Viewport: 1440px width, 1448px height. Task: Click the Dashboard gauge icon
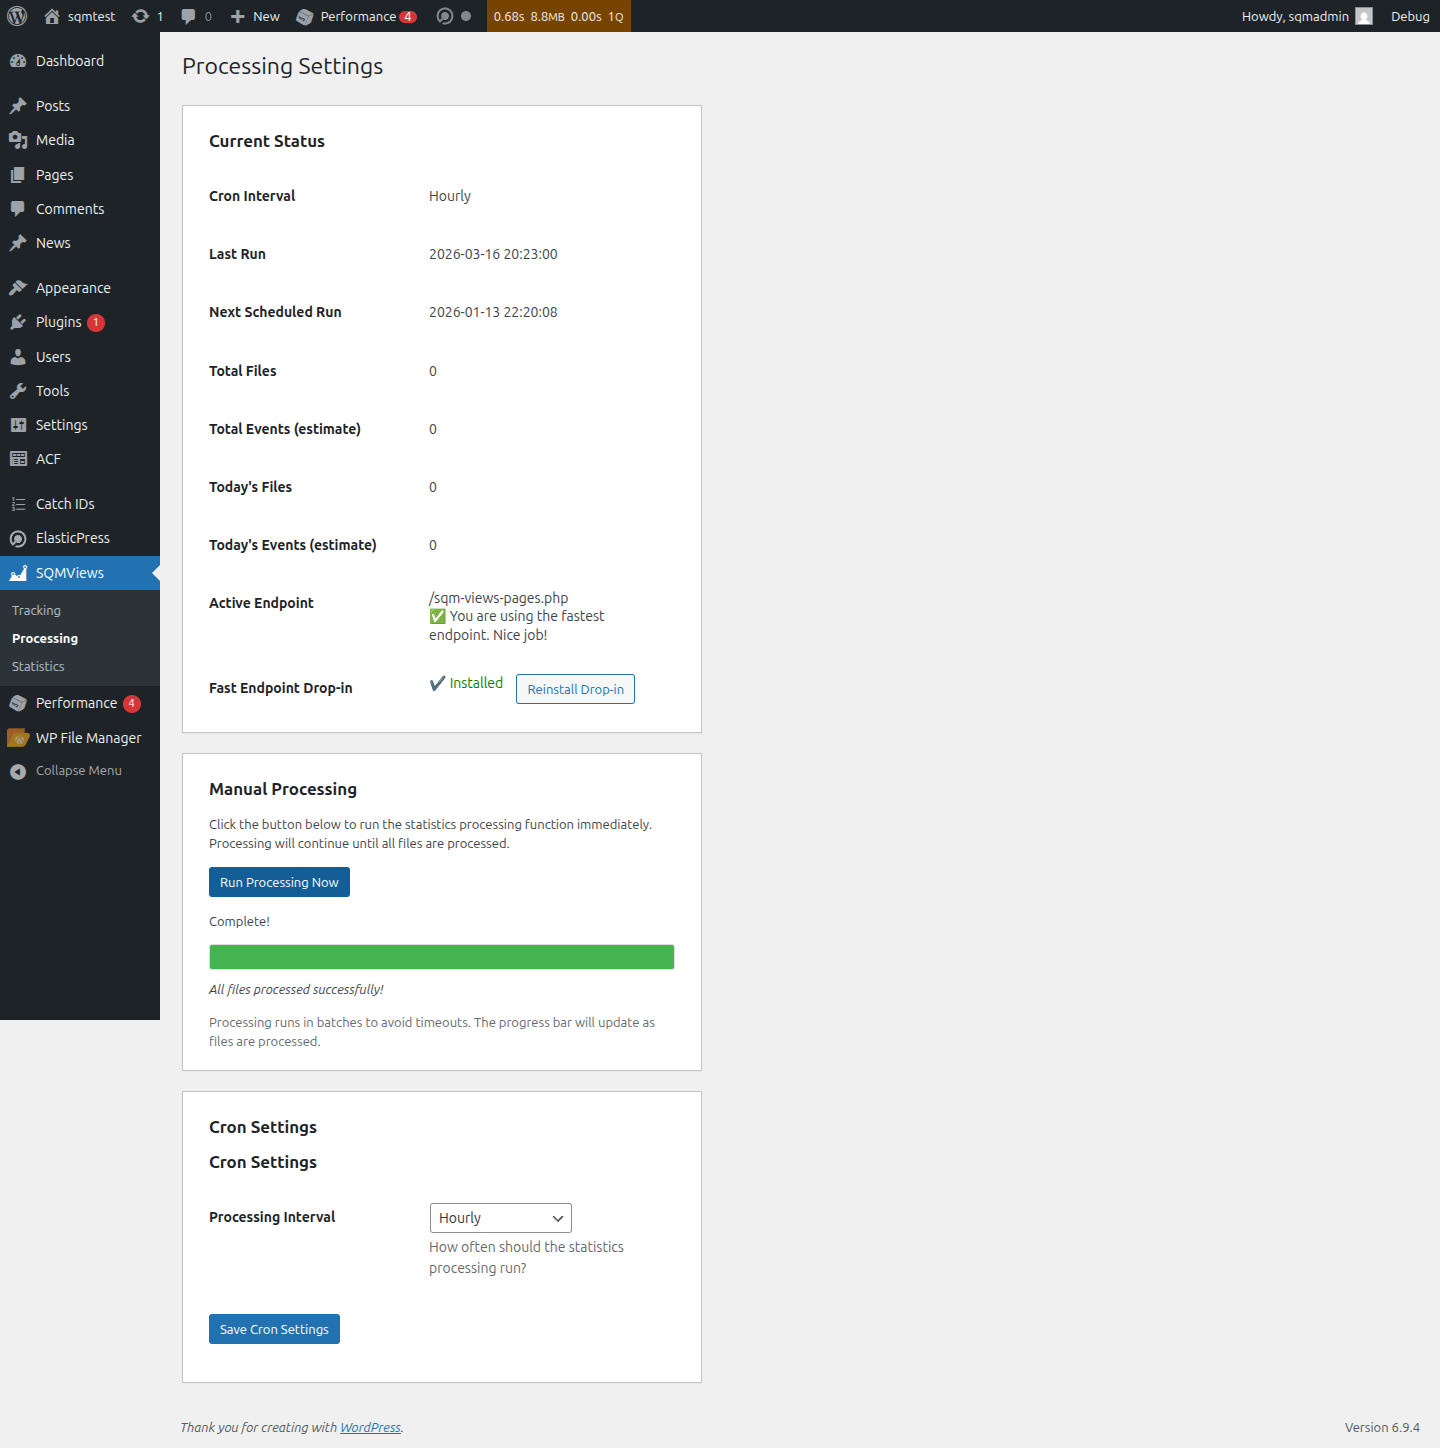coord(18,61)
